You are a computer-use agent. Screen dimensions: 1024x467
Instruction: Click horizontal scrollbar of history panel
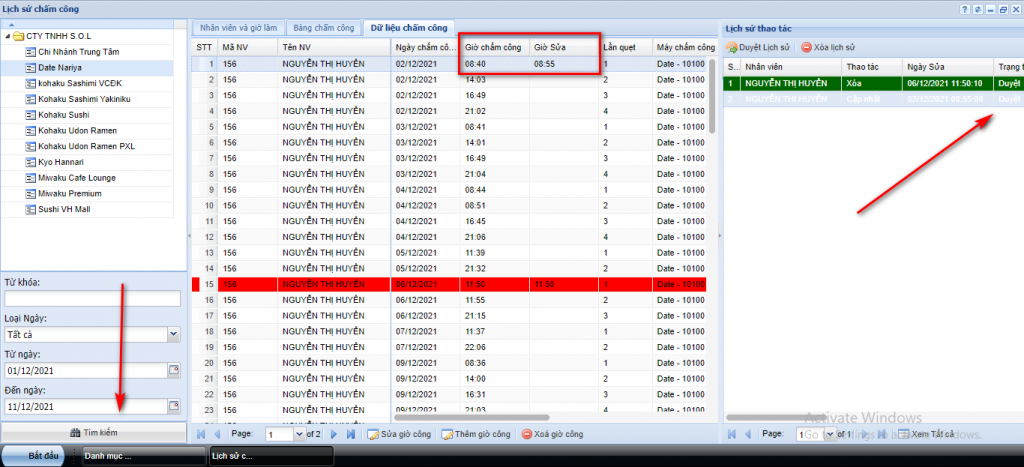pyautogui.click(x=777, y=417)
